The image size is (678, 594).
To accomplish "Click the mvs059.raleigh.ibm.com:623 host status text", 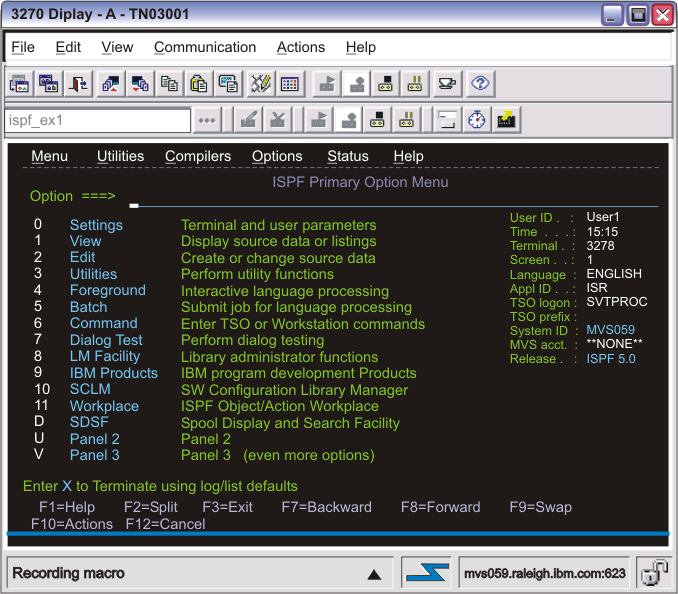I will [545, 573].
